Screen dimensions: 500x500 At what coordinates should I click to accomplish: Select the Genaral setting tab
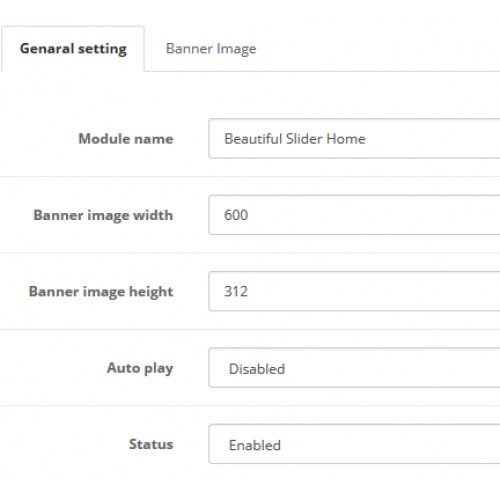click(x=73, y=49)
